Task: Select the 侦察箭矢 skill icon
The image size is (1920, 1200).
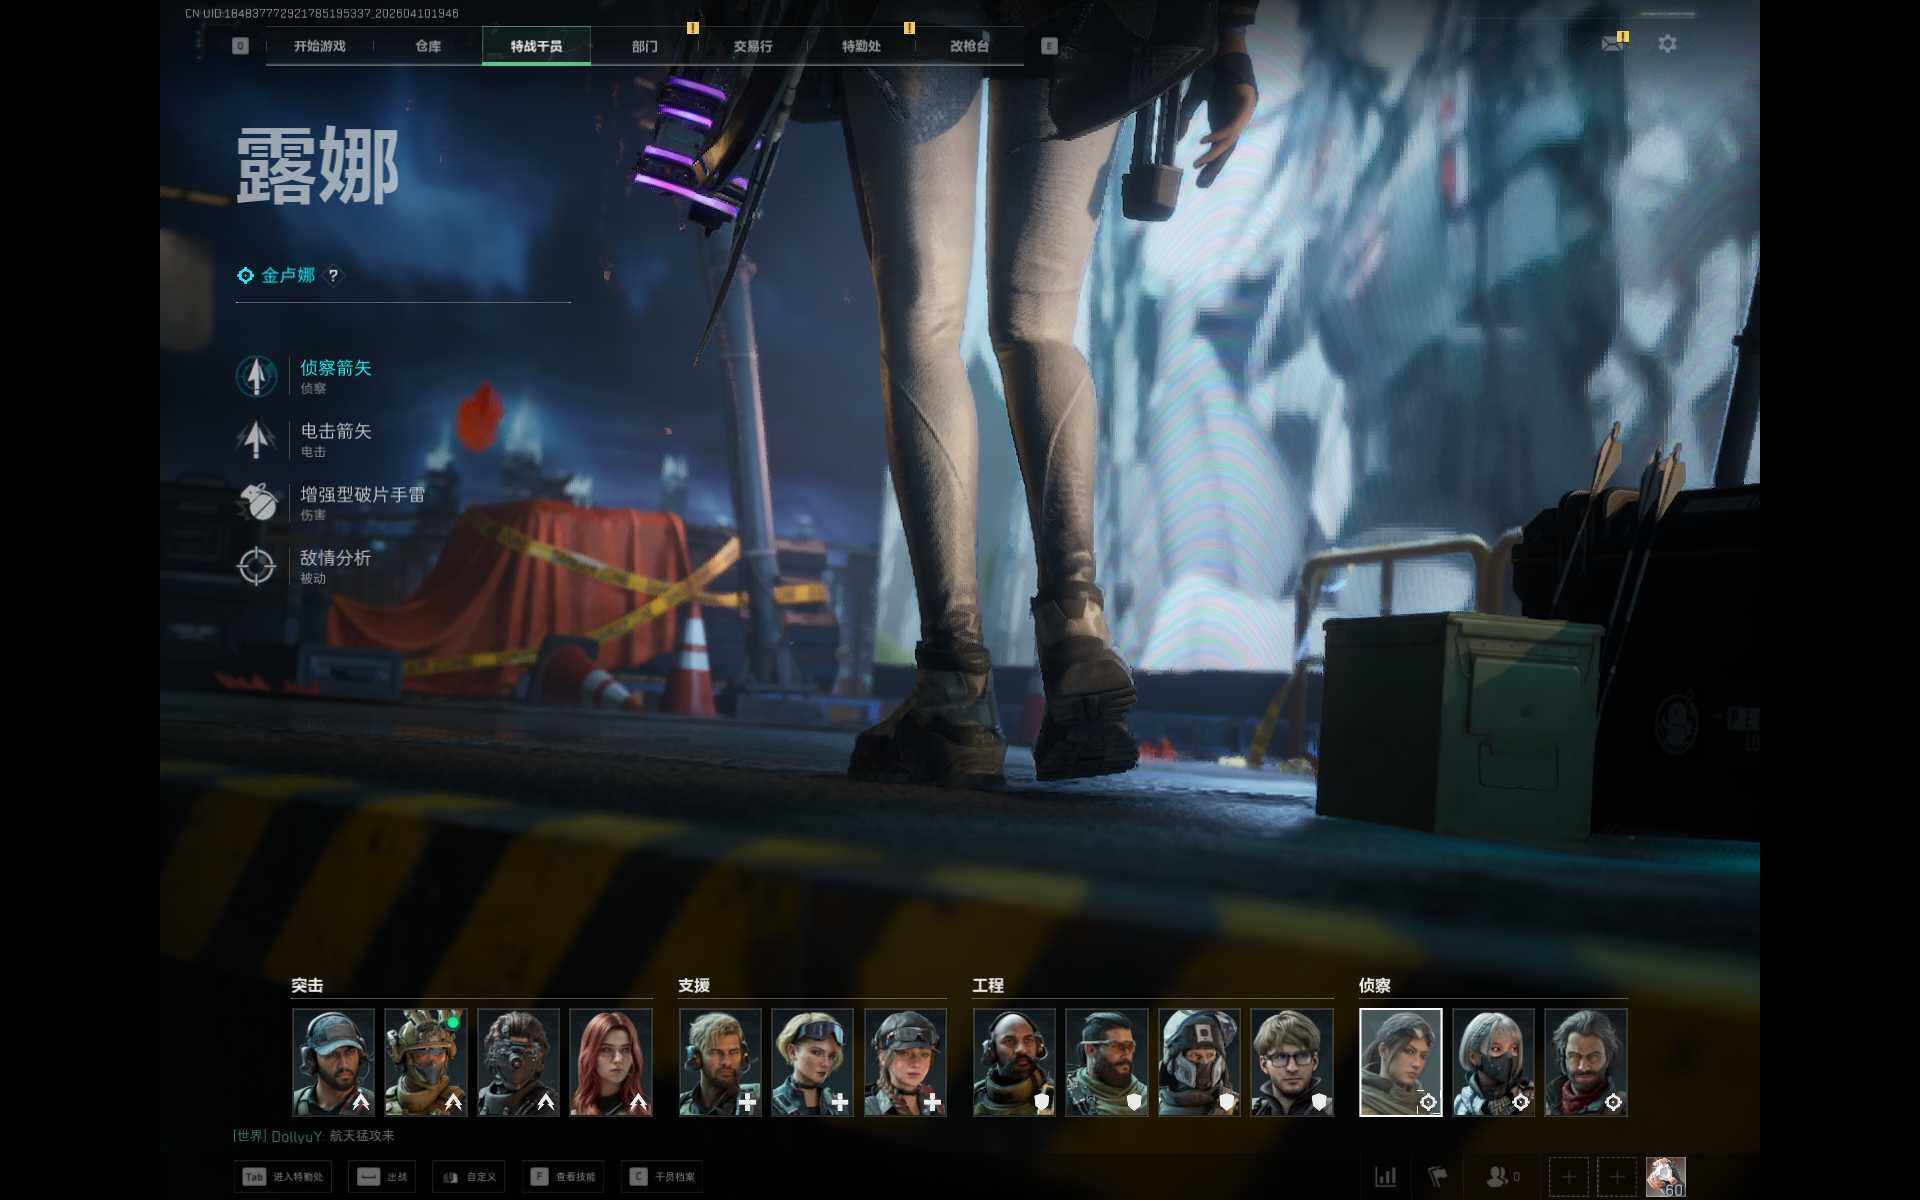Action: point(256,376)
